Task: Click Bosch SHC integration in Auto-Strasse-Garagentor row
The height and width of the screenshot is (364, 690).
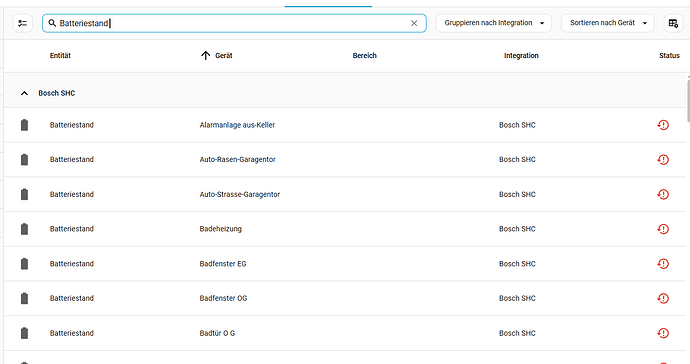Action: coord(517,194)
